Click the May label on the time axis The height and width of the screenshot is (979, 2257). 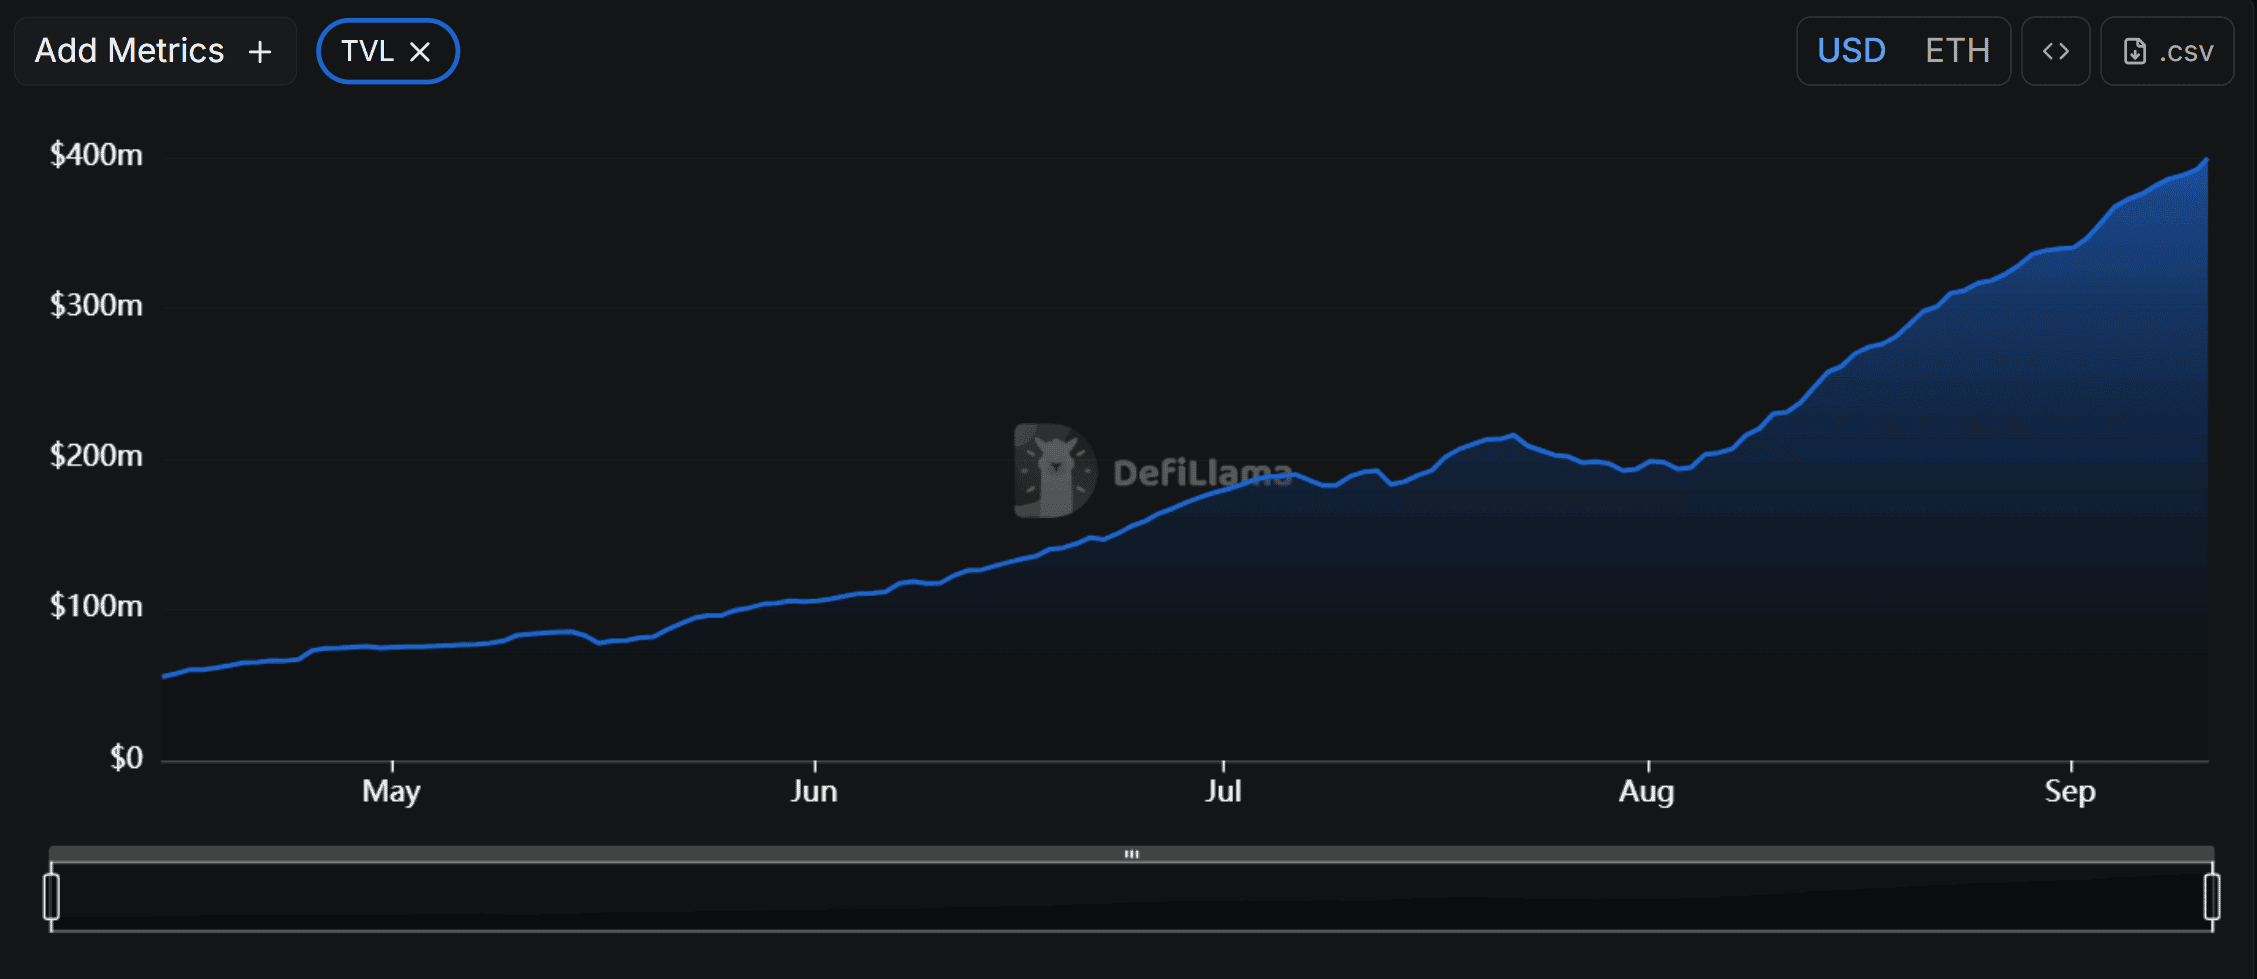point(391,791)
